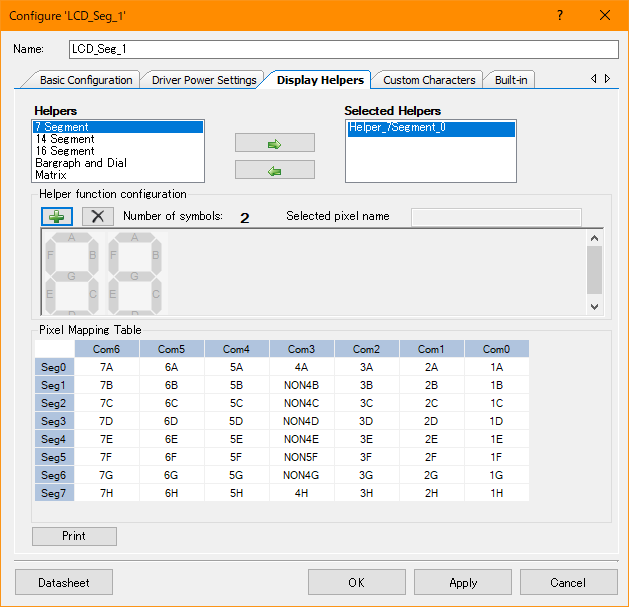
Task: Select Helper_7Segment_0 in Selected Helpers
Action: tap(431, 128)
